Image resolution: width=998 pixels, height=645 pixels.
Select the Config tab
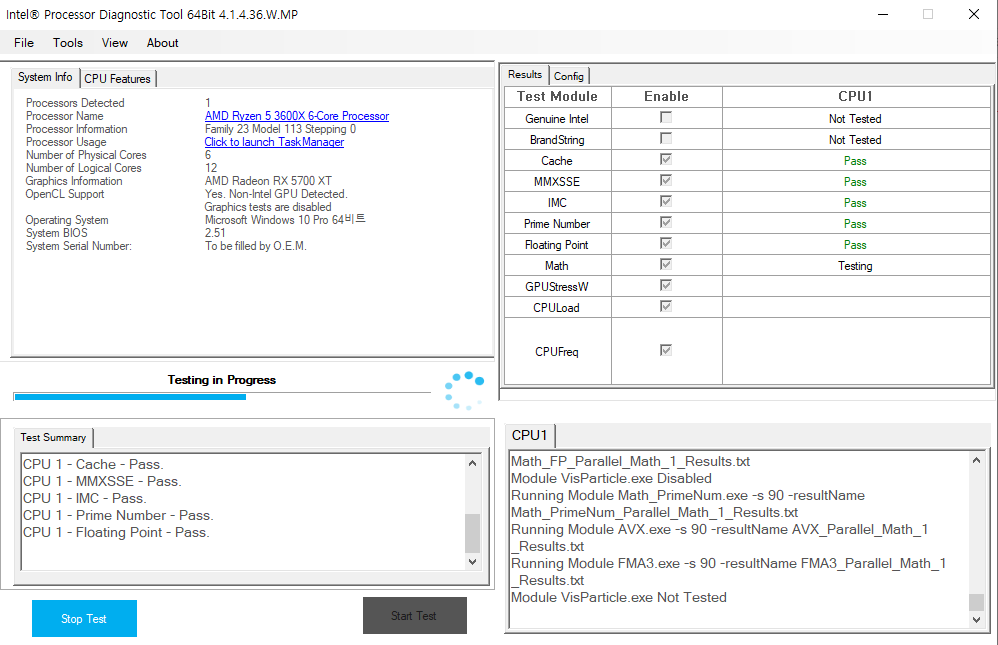pos(568,76)
